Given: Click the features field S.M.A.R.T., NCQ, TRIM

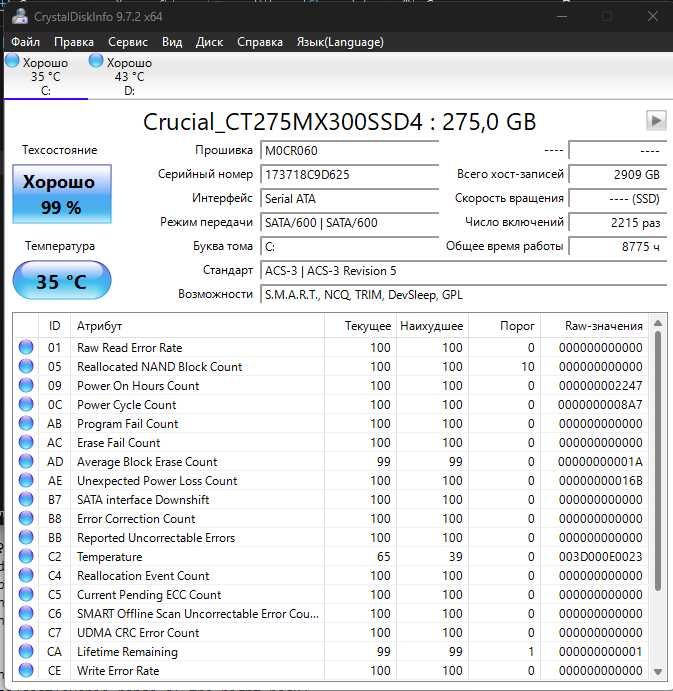Looking at the screenshot, I should click(463, 295).
